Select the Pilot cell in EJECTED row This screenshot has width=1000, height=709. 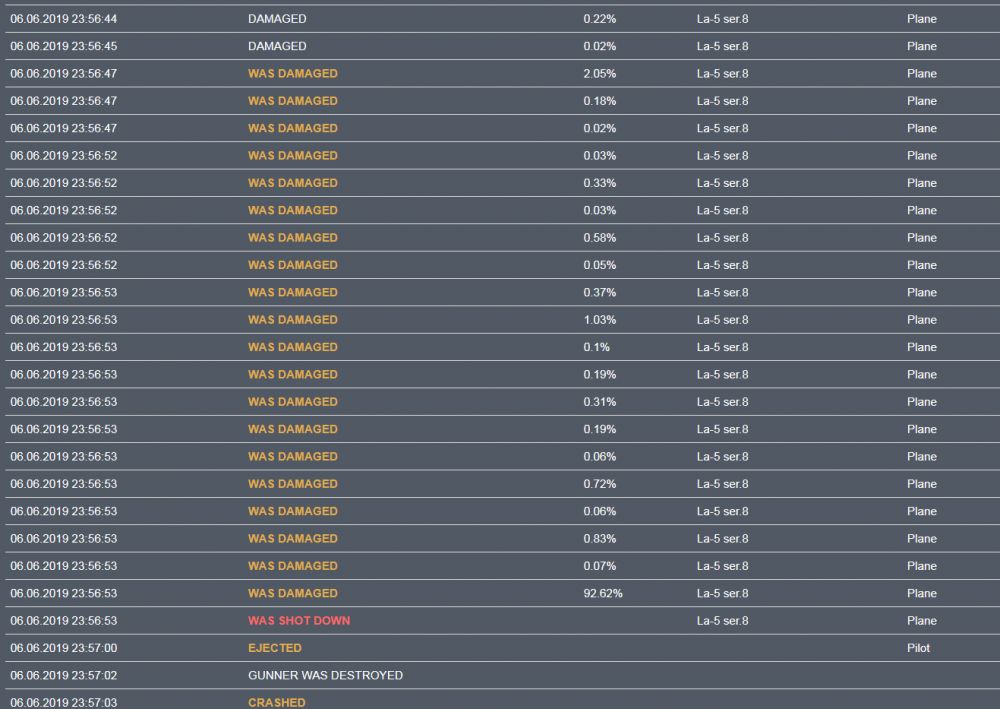[x=918, y=648]
